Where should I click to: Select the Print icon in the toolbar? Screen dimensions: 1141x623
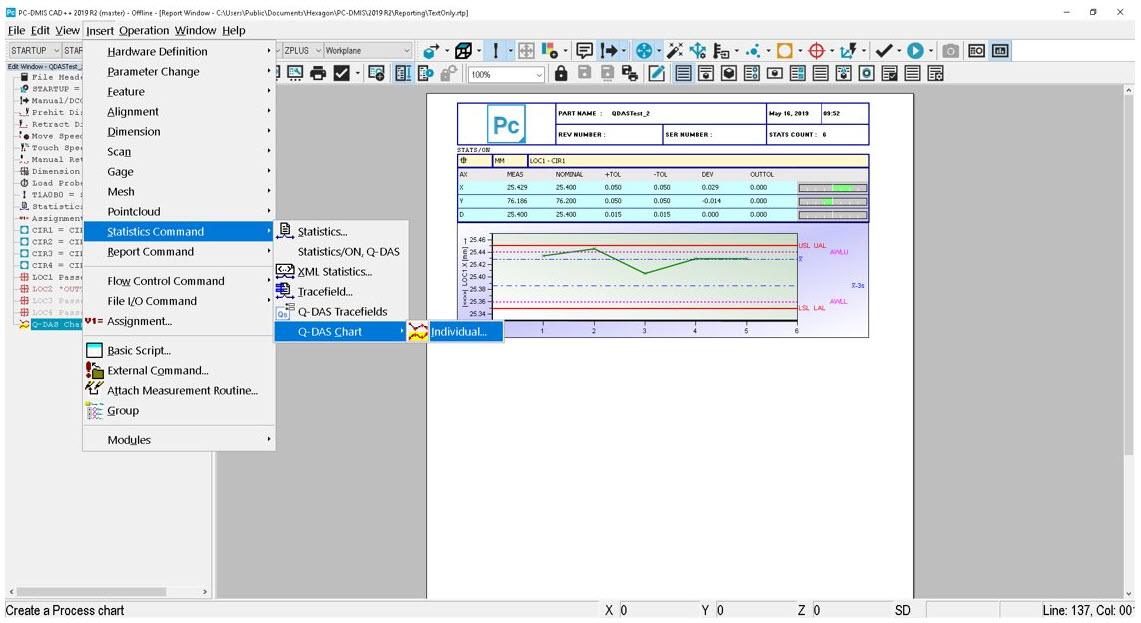(320, 73)
